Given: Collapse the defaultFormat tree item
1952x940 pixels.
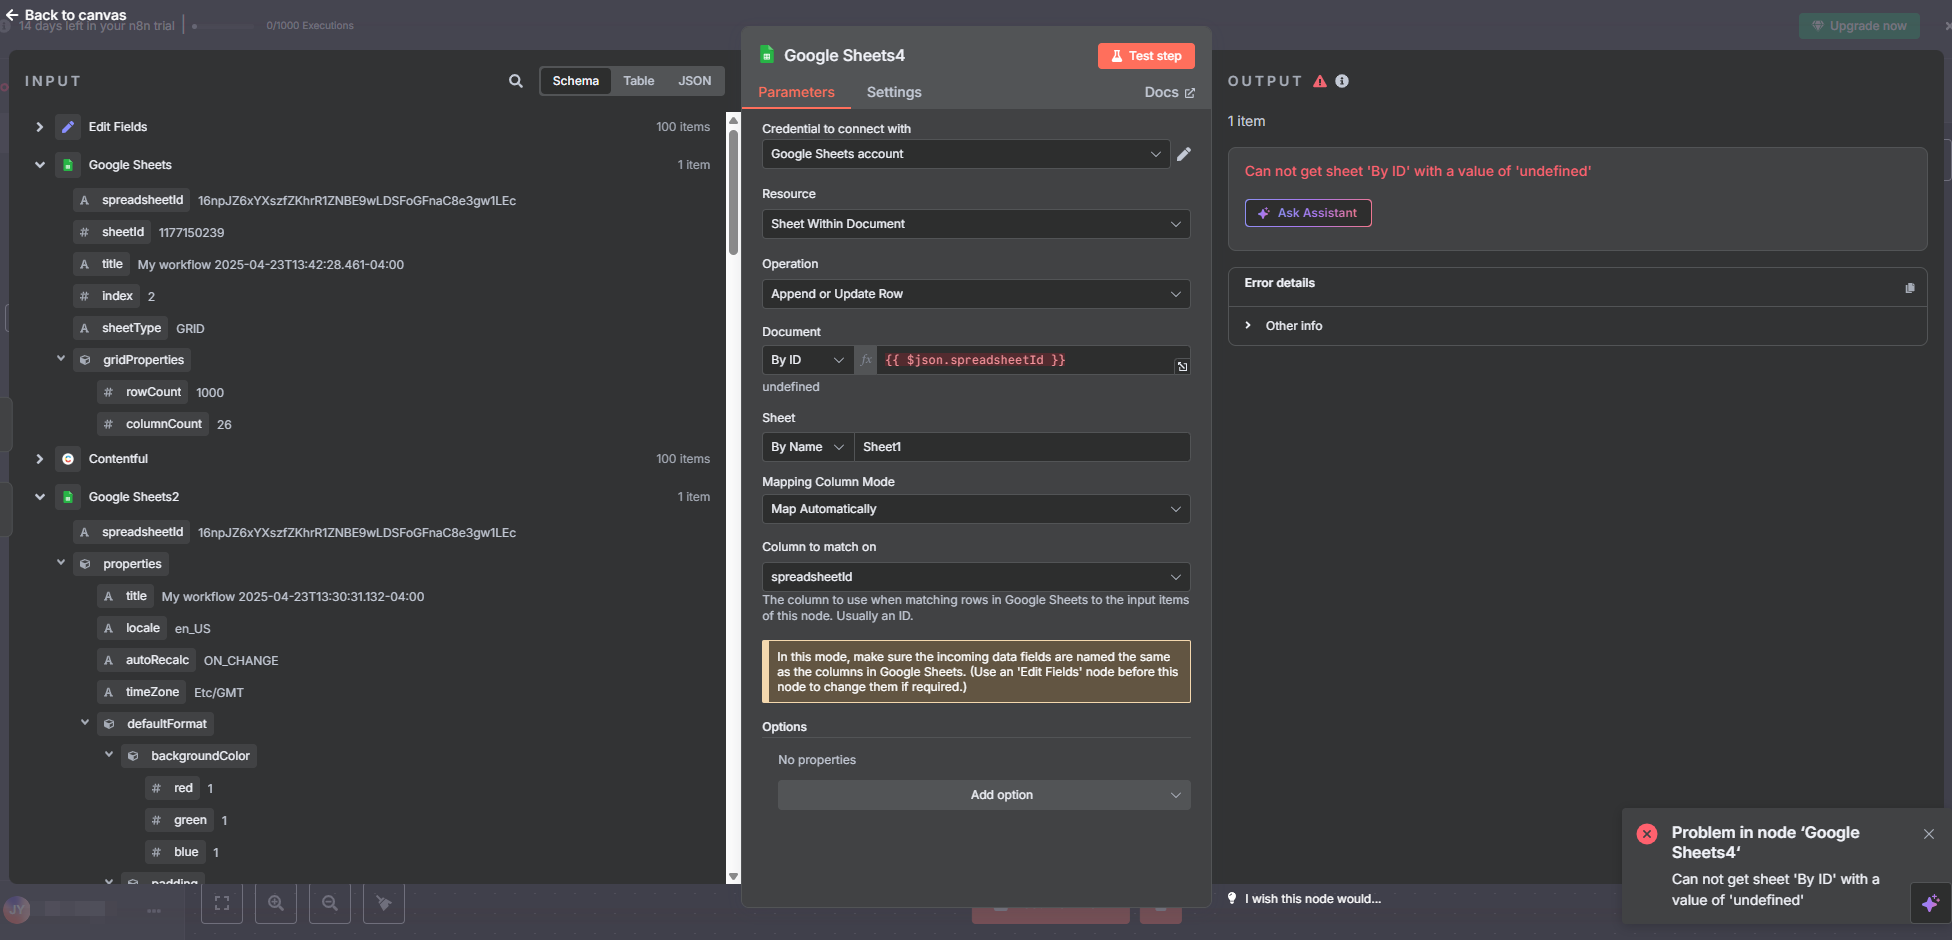Looking at the screenshot, I should [x=85, y=723].
